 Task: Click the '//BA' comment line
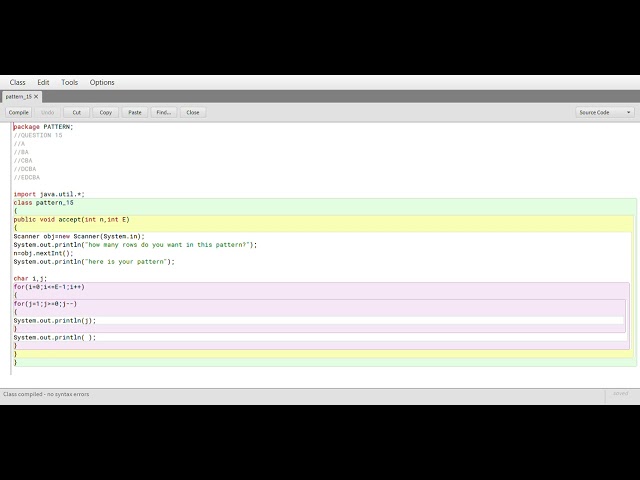(x=21, y=152)
